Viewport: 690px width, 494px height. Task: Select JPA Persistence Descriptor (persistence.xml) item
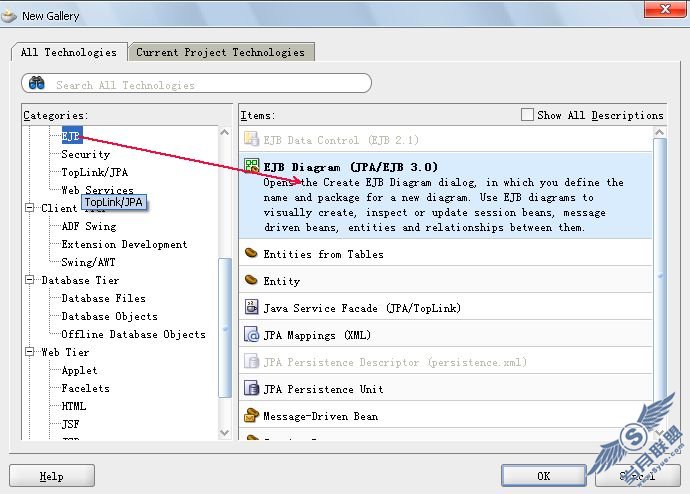[445, 362]
